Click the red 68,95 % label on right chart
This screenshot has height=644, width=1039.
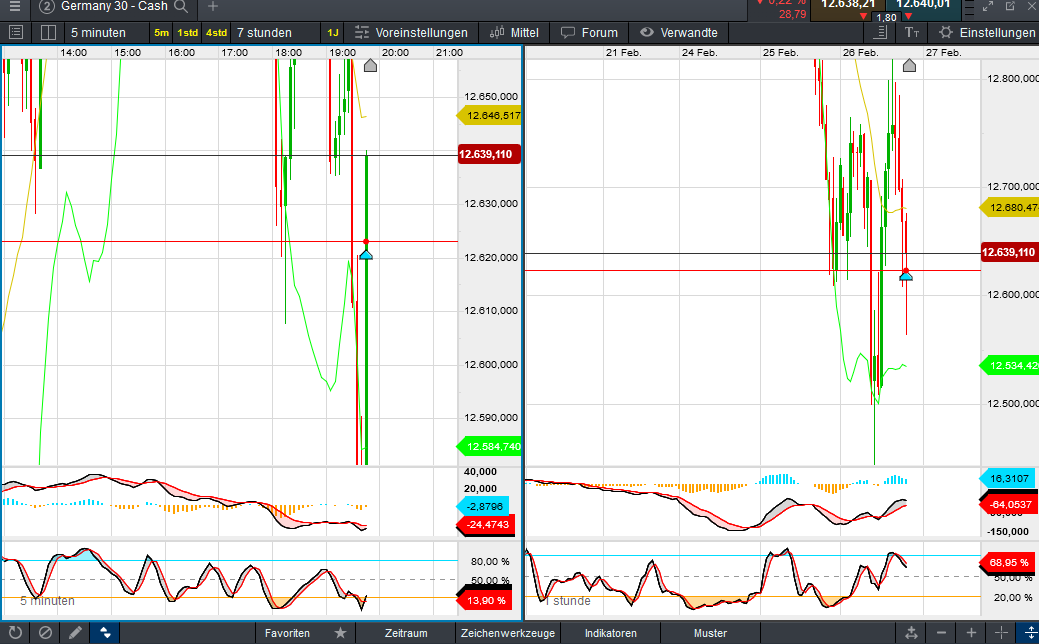pos(1007,563)
